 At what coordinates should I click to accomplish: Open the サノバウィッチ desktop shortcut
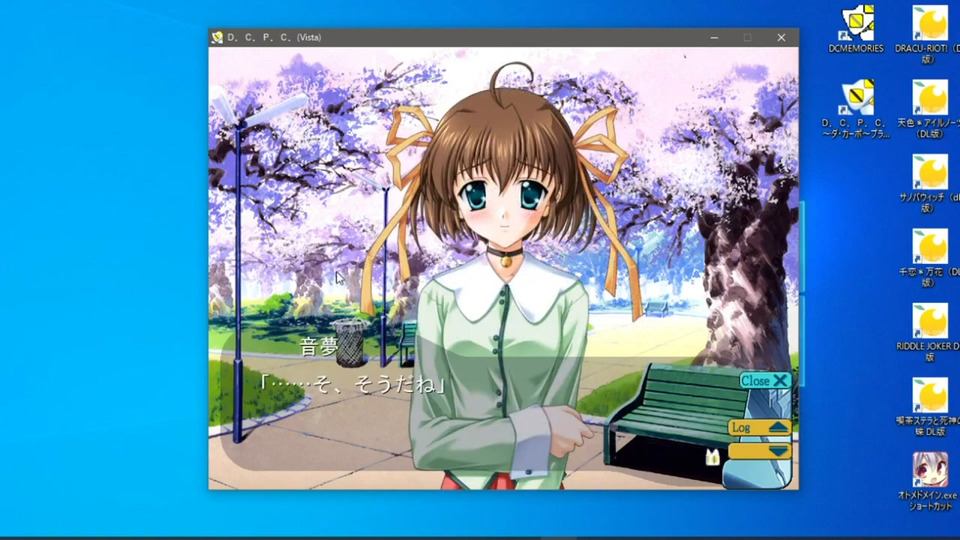coord(929,184)
